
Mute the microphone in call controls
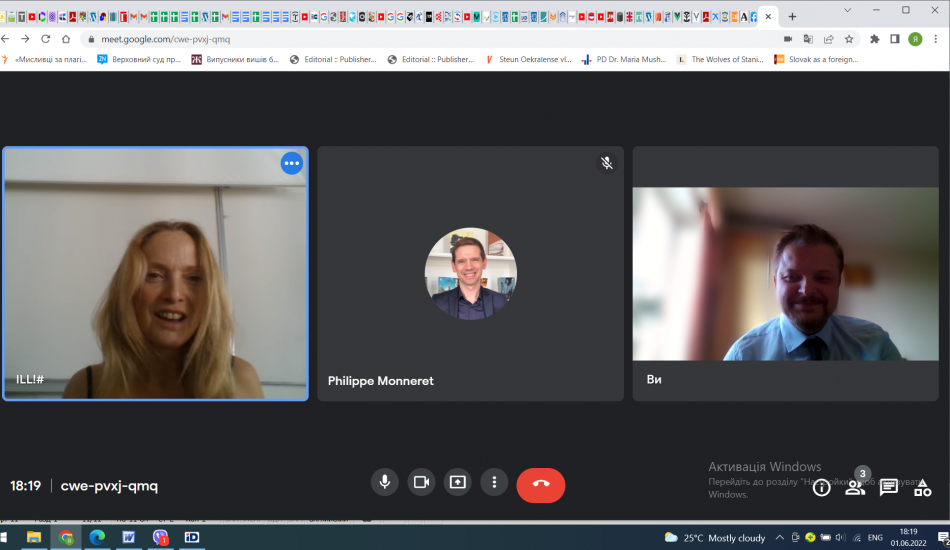pyautogui.click(x=384, y=482)
